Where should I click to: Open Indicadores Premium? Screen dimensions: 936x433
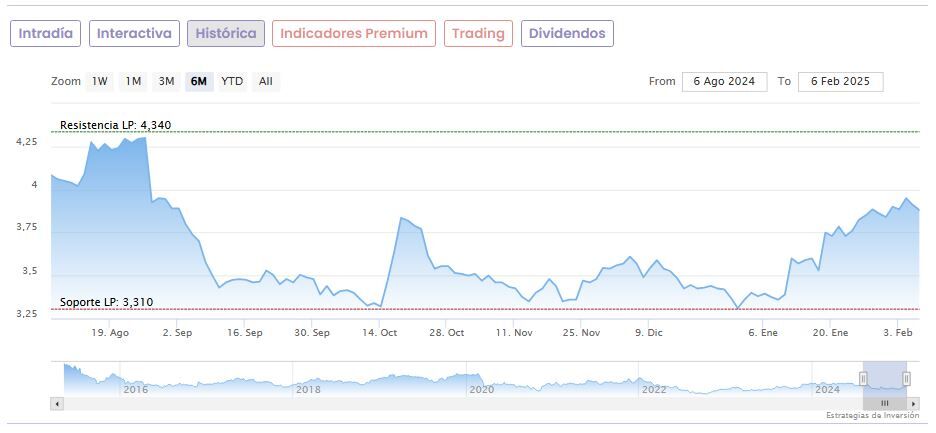(x=354, y=33)
